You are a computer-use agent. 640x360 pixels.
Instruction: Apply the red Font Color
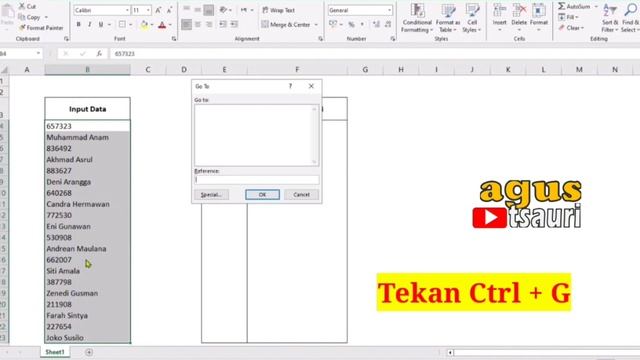click(162, 25)
